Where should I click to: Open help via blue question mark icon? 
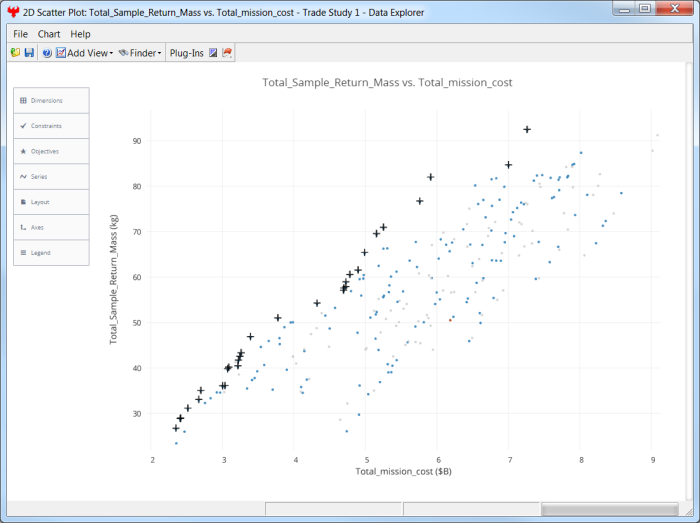click(x=47, y=53)
